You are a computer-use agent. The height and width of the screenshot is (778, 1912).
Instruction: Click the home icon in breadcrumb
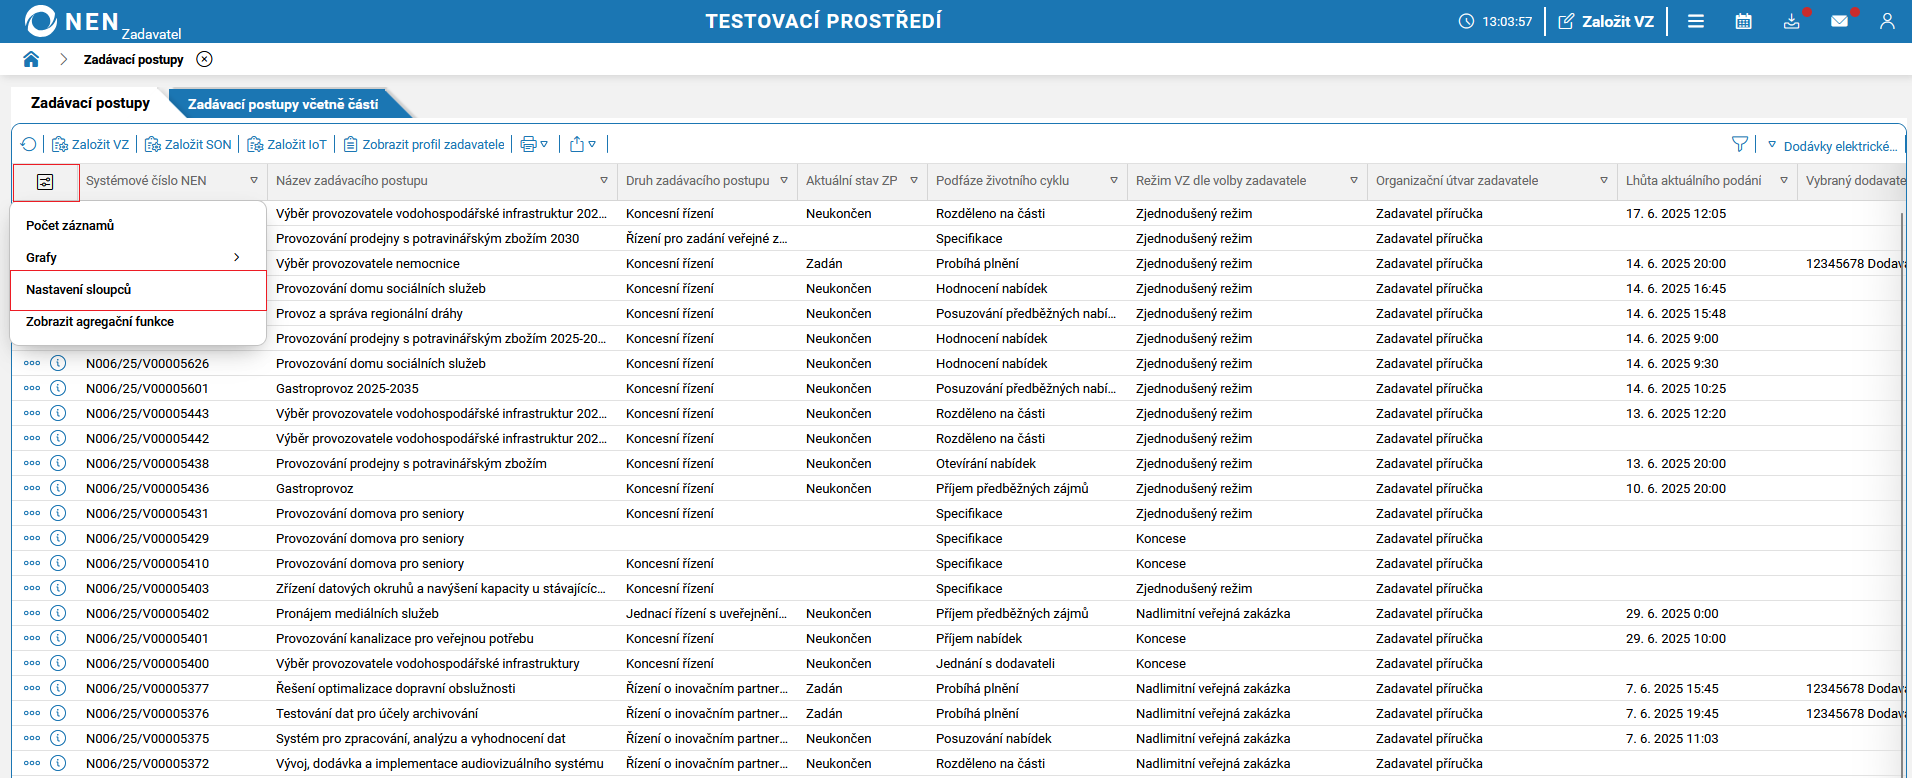(x=31, y=59)
